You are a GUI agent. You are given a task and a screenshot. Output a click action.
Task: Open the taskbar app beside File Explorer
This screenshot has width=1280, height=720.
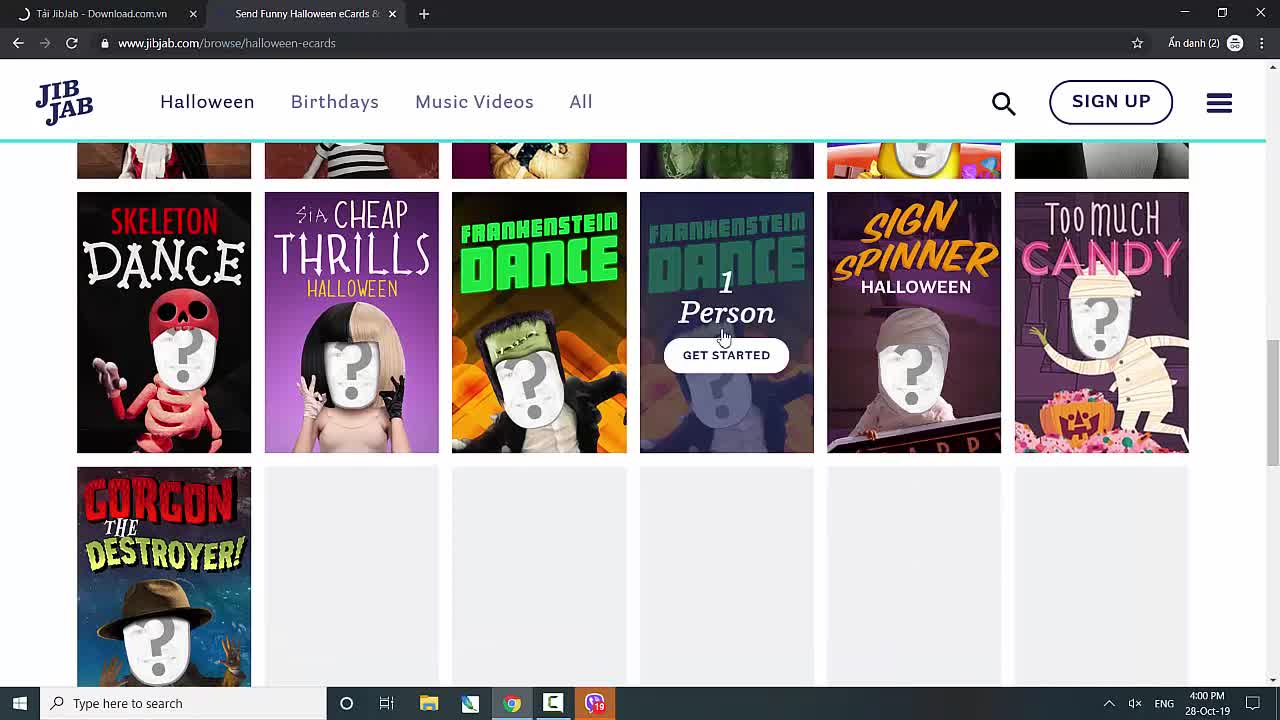coord(470,703)
